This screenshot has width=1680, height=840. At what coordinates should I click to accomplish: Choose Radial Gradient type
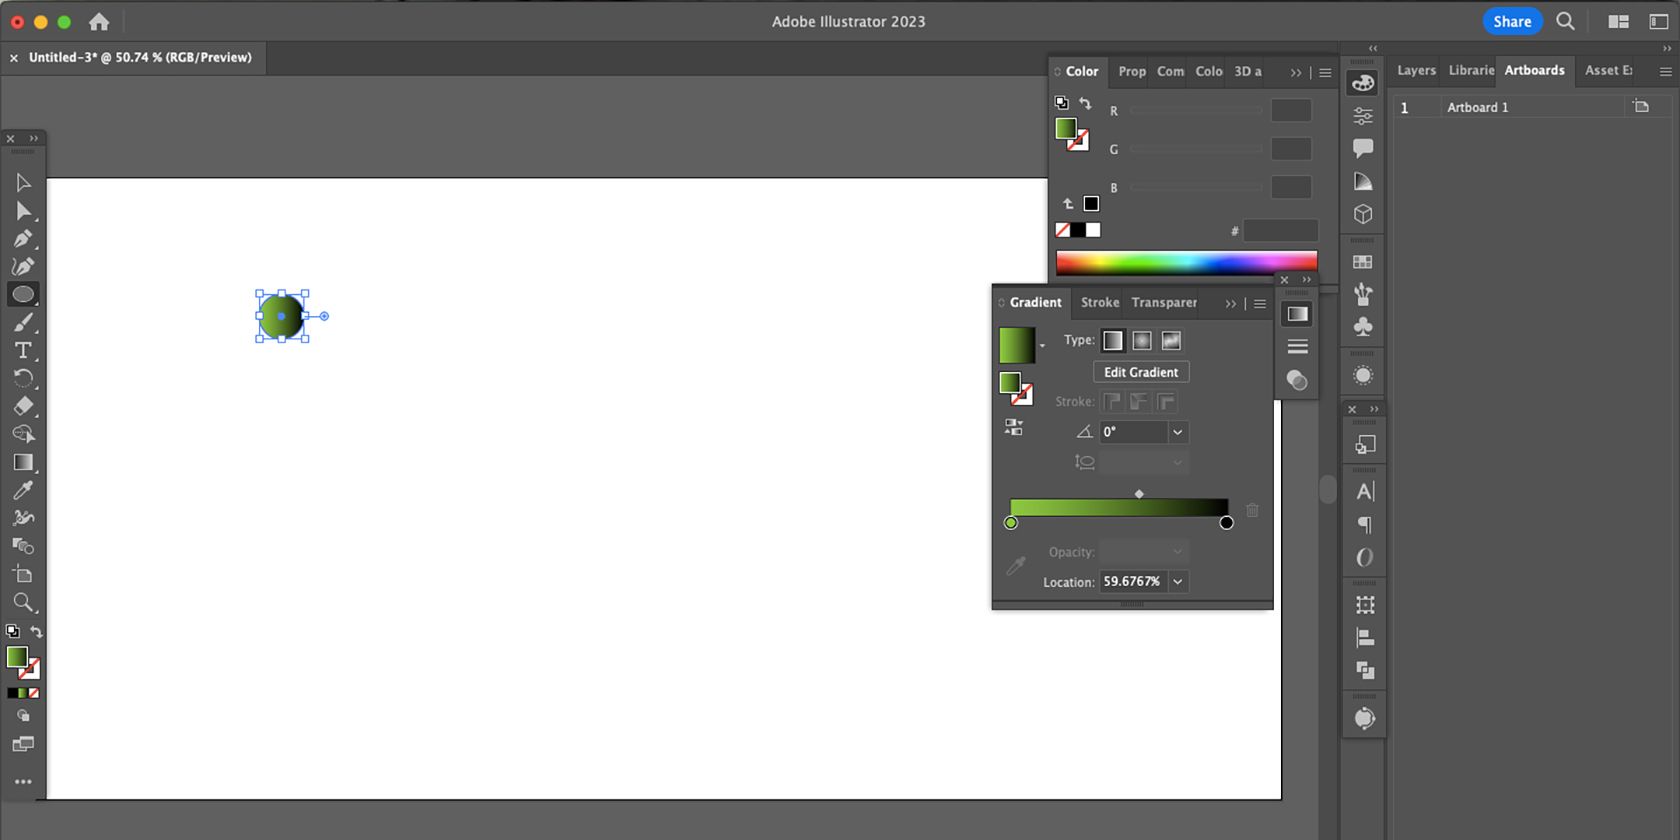click(x=1142, y=341)
